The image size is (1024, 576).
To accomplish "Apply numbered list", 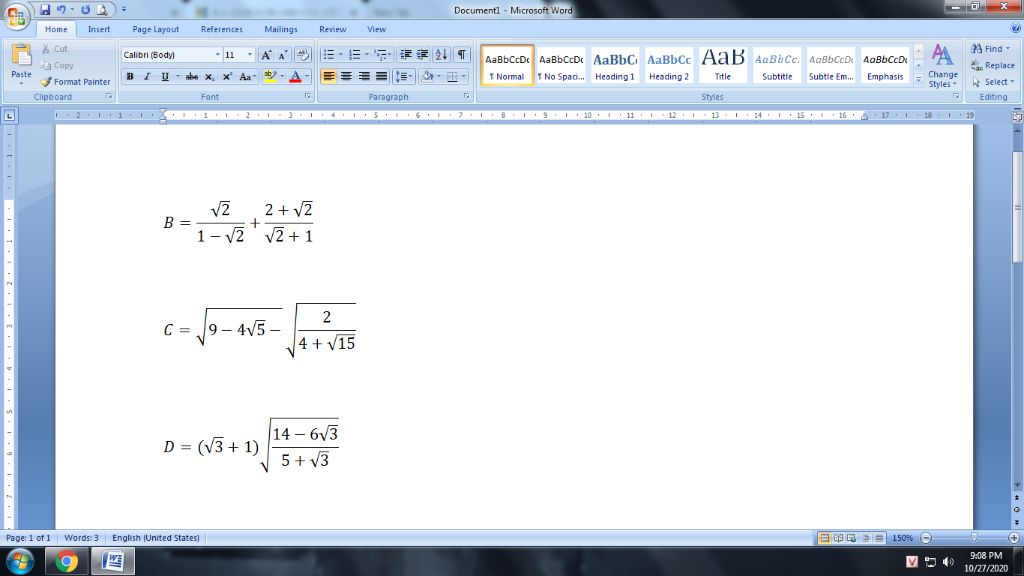I will coord(355,55).
